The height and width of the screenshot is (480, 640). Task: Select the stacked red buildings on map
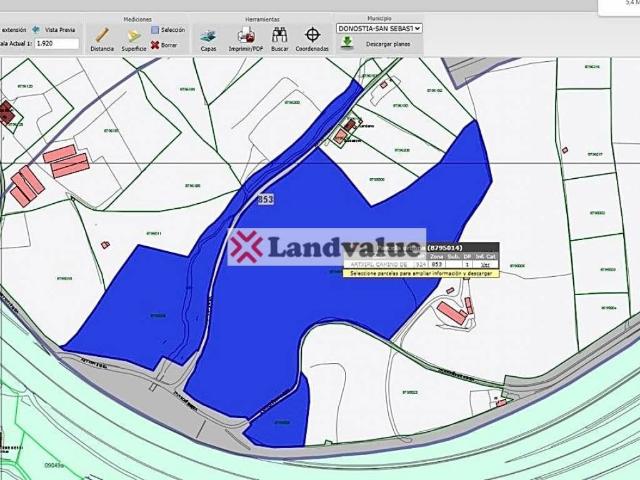point(66,161)
